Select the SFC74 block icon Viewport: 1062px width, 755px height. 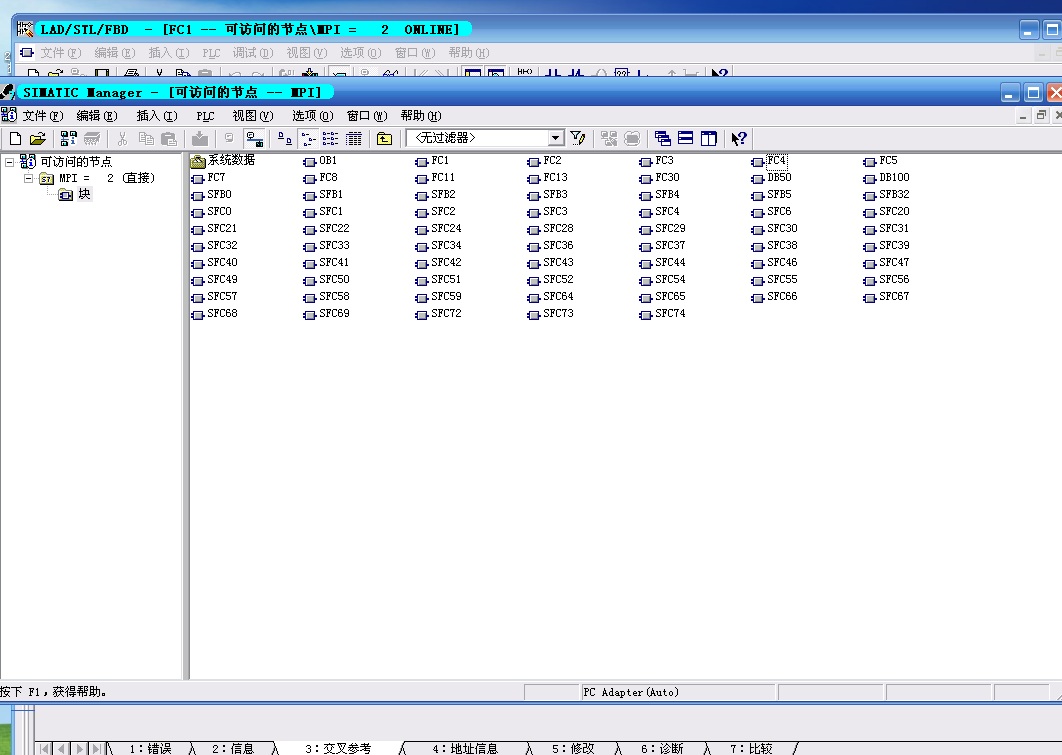[645, 314]
